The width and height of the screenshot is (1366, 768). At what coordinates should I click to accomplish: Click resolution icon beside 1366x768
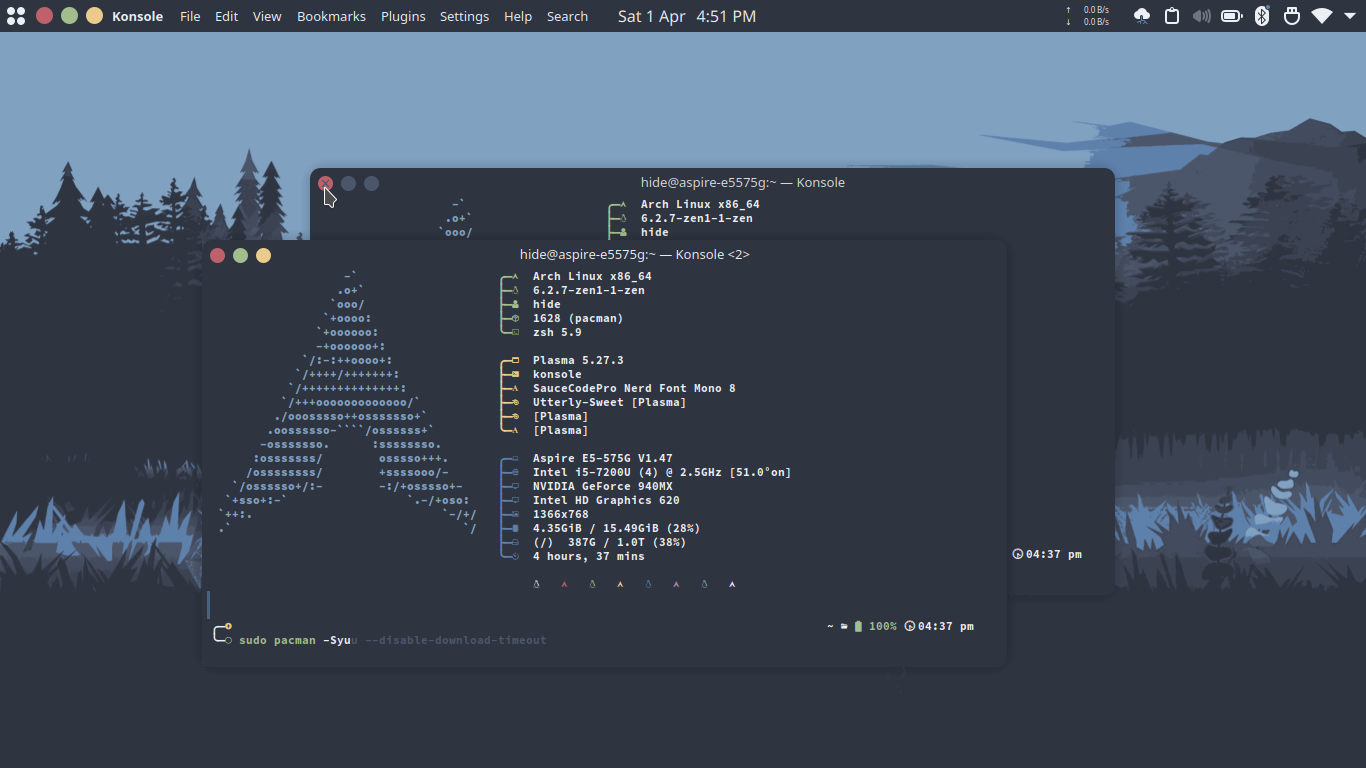(515, 514)
